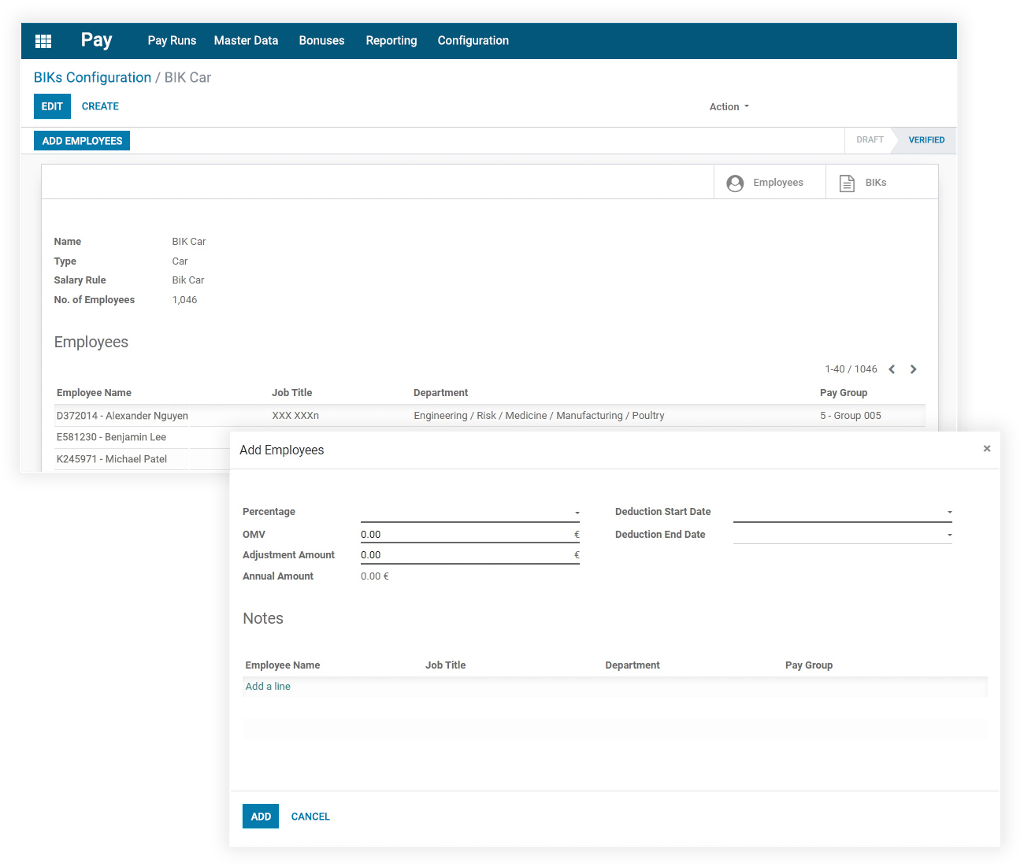1024x867 pixels.
Task: Click dialog Department column header
Action: pos(632,665)
